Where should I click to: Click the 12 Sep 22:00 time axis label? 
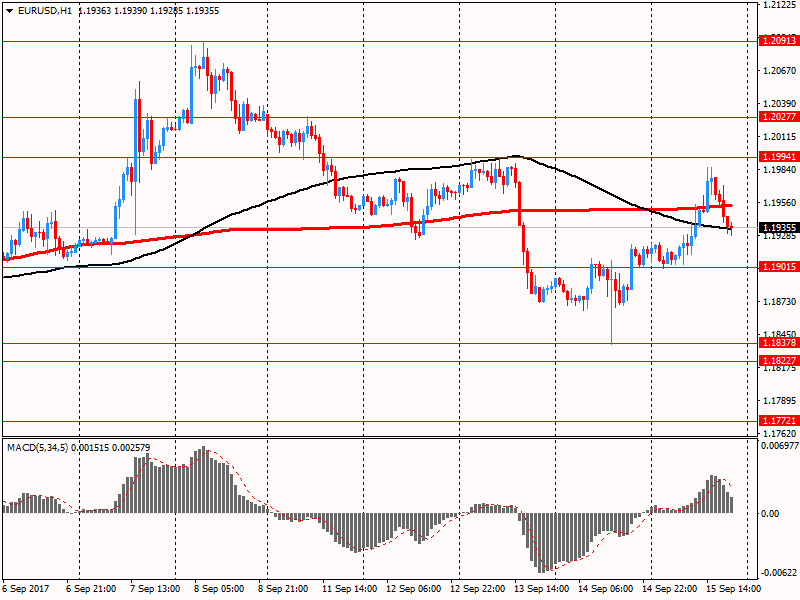478,589
